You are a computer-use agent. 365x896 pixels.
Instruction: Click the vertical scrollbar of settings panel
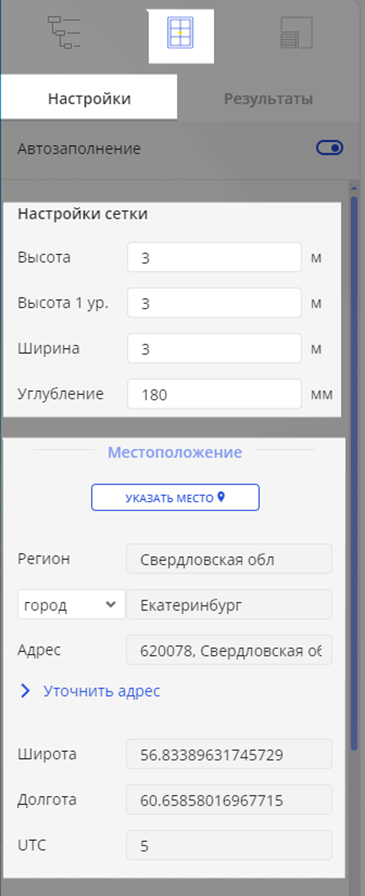point(354,474)
